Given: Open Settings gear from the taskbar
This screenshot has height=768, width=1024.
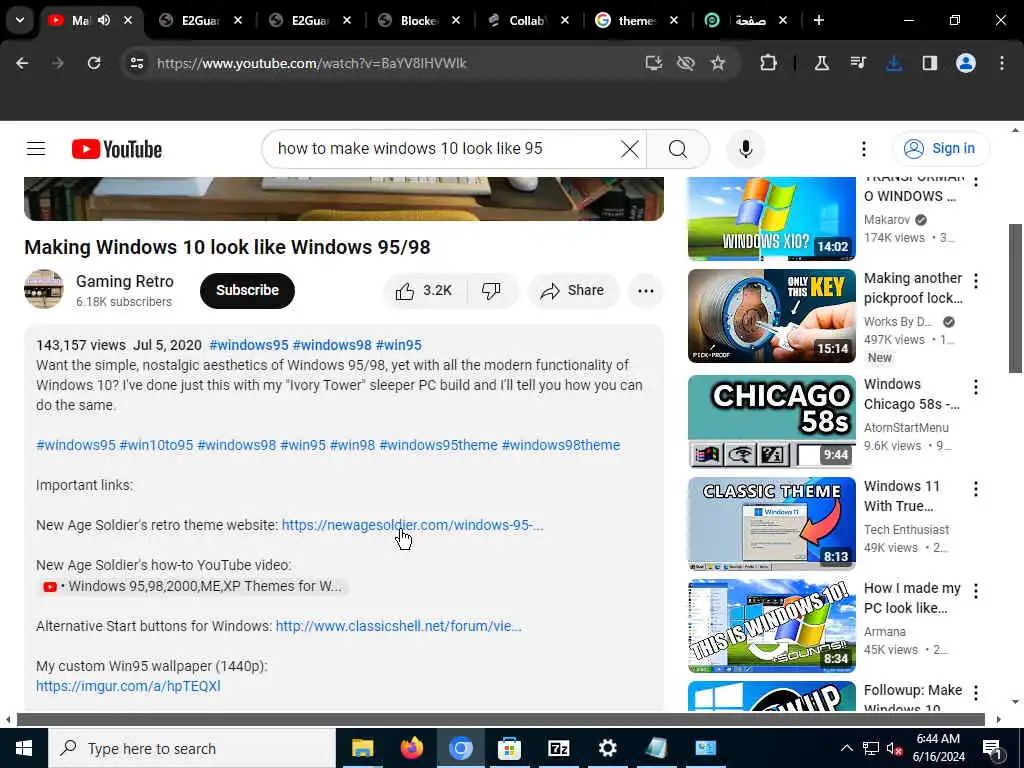Looking at the screenshot, I should pos(607,748).
